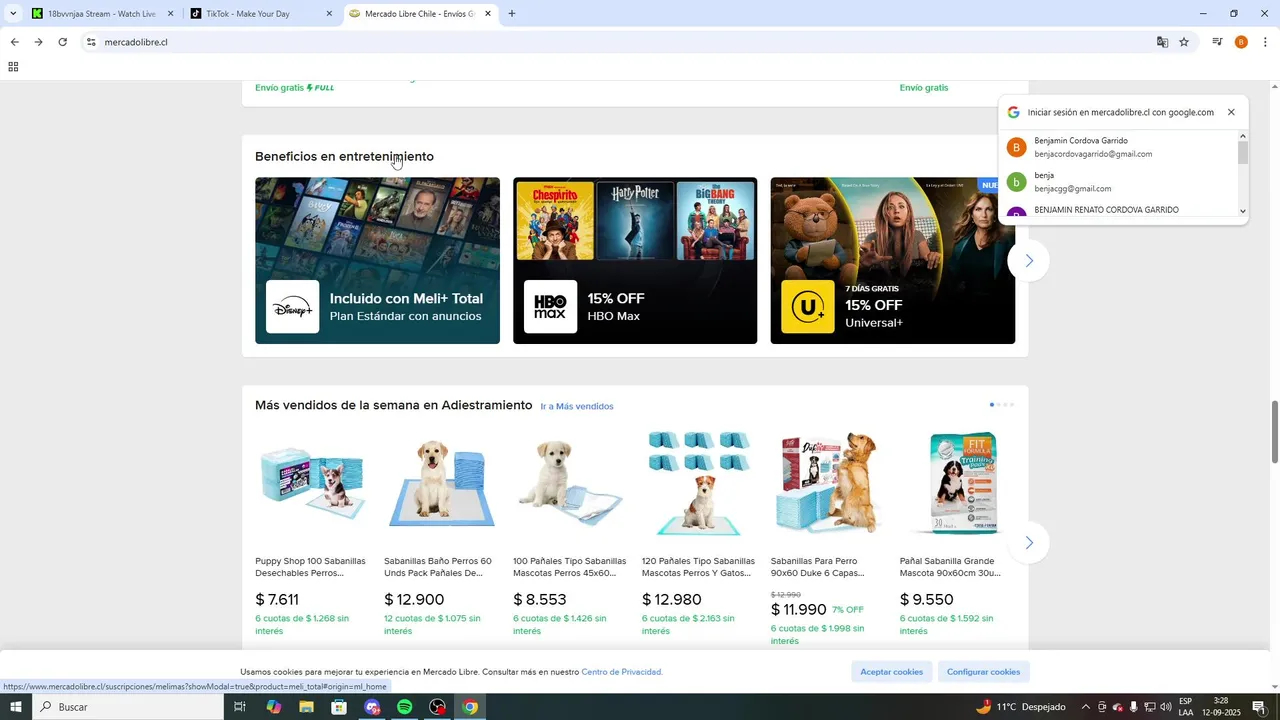1280x720 pixels.
Task: Click the Universal+ U logo
Action: pos(807,307)
